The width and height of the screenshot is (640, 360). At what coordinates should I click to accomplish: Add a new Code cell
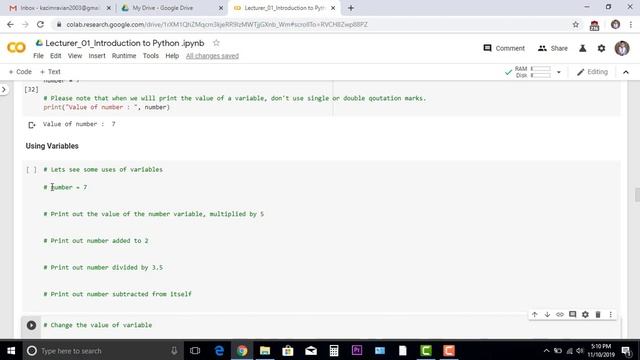coord(20,72)
